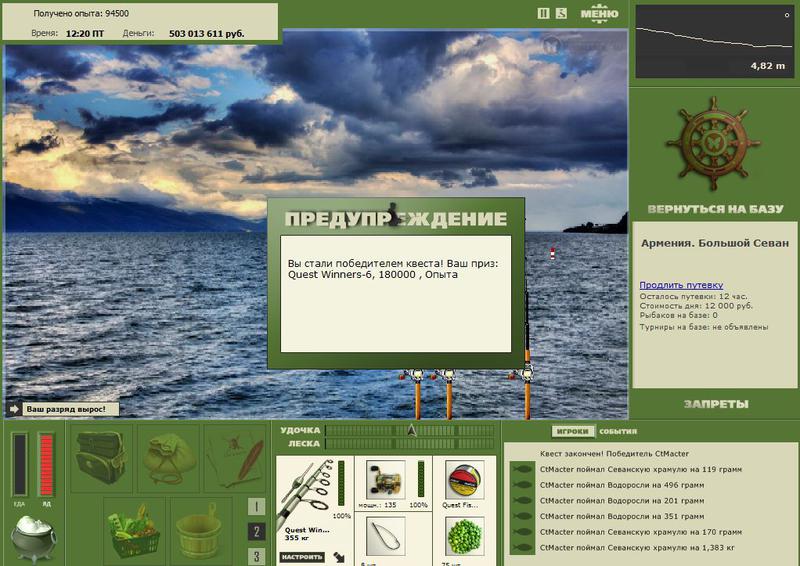Select catch entry Севанскую храмулю 119 грамм
The width and height of the screenshot is (800, 566).
click(x=641, y=470)
